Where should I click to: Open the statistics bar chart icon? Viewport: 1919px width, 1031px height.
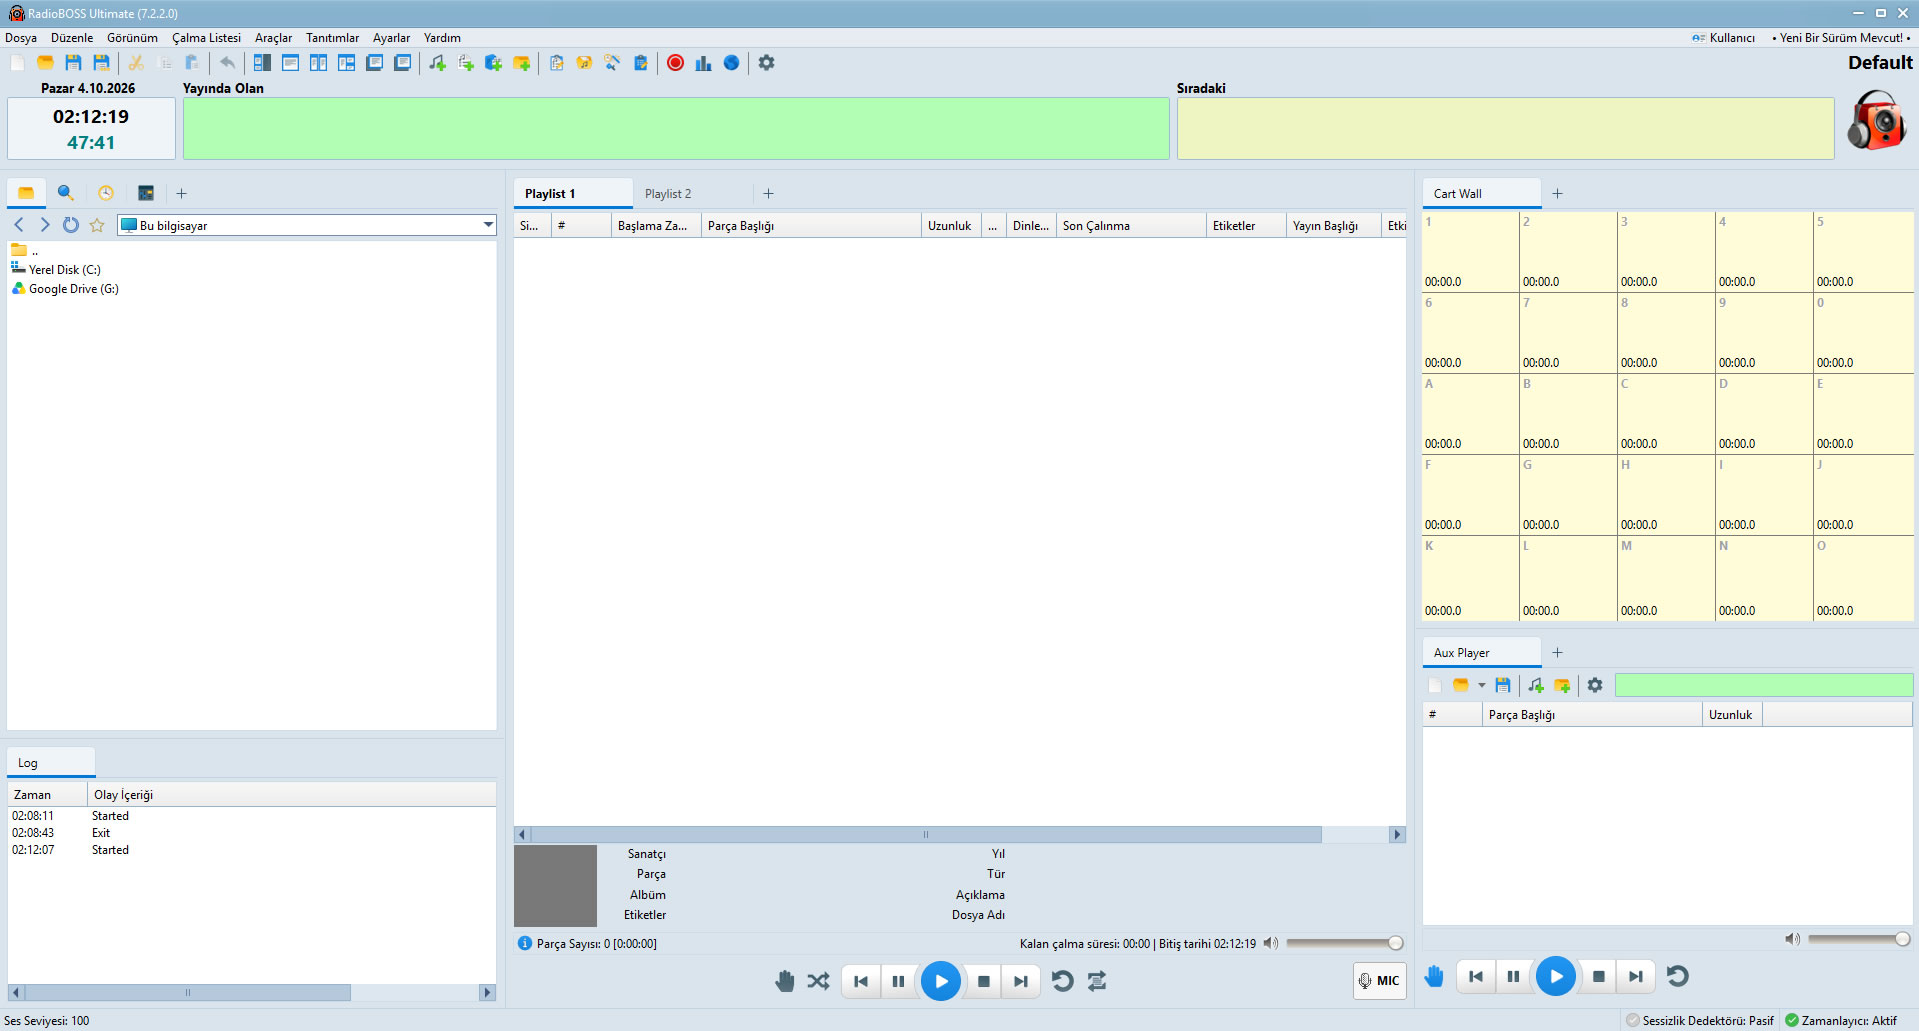click(703, 63)
